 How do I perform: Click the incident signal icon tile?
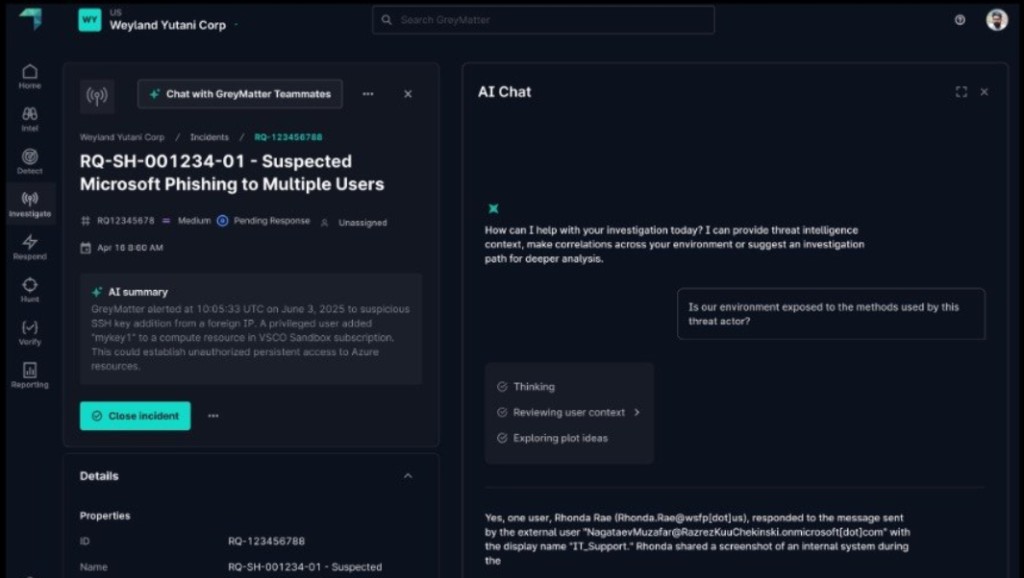[x=97, y=97]
